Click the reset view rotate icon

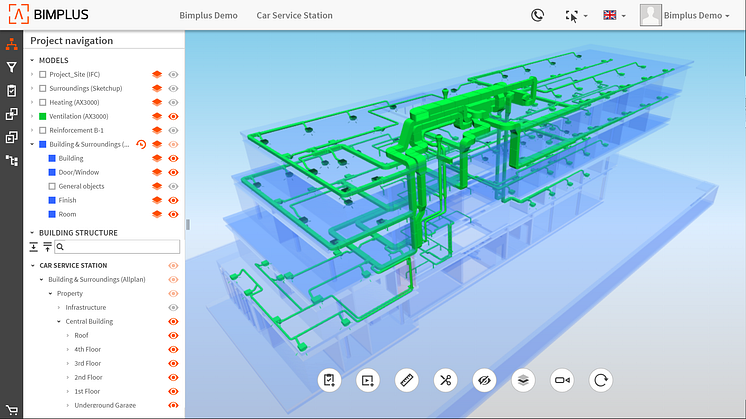601,380
